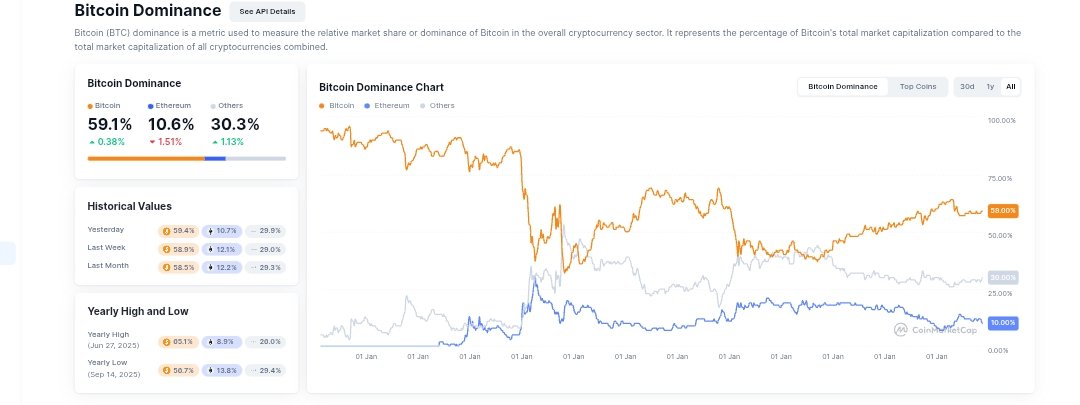
Task: Click the Bitcoin icon in Yearly High row
Action: 168,341
